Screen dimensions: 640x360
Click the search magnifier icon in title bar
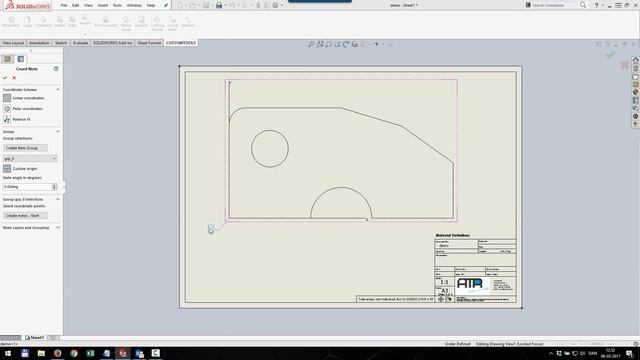click(582, 5)
